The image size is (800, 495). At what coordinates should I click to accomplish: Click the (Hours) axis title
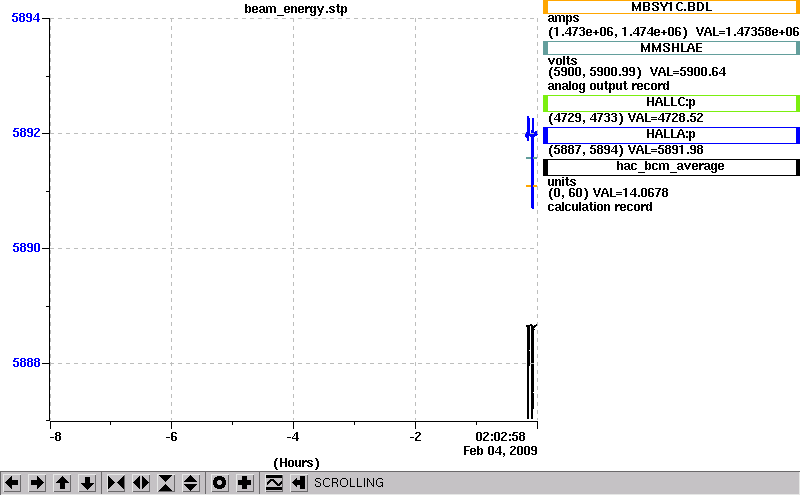click(x=296, y=463)
